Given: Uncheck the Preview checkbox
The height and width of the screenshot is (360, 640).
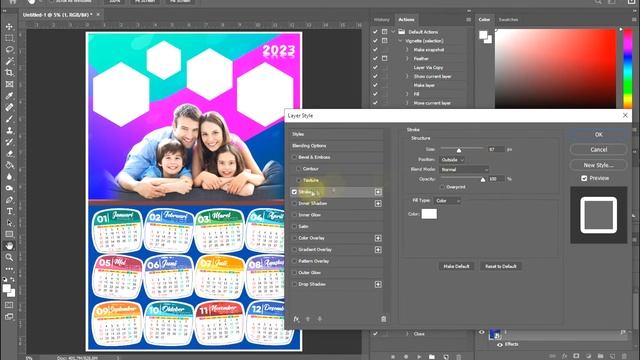Looking at the screenshot, I should (584, 178).
